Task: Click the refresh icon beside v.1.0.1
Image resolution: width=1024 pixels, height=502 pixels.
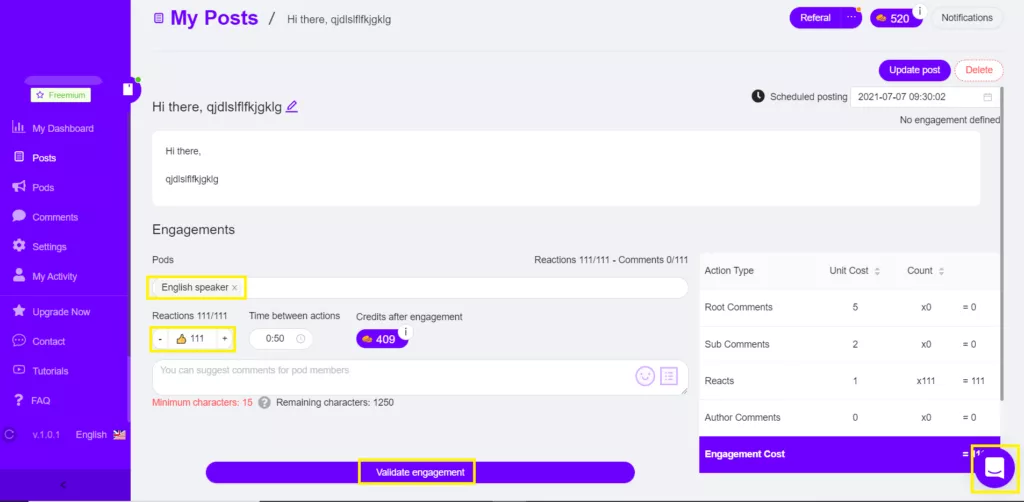Action: click(x=9, y=434)
